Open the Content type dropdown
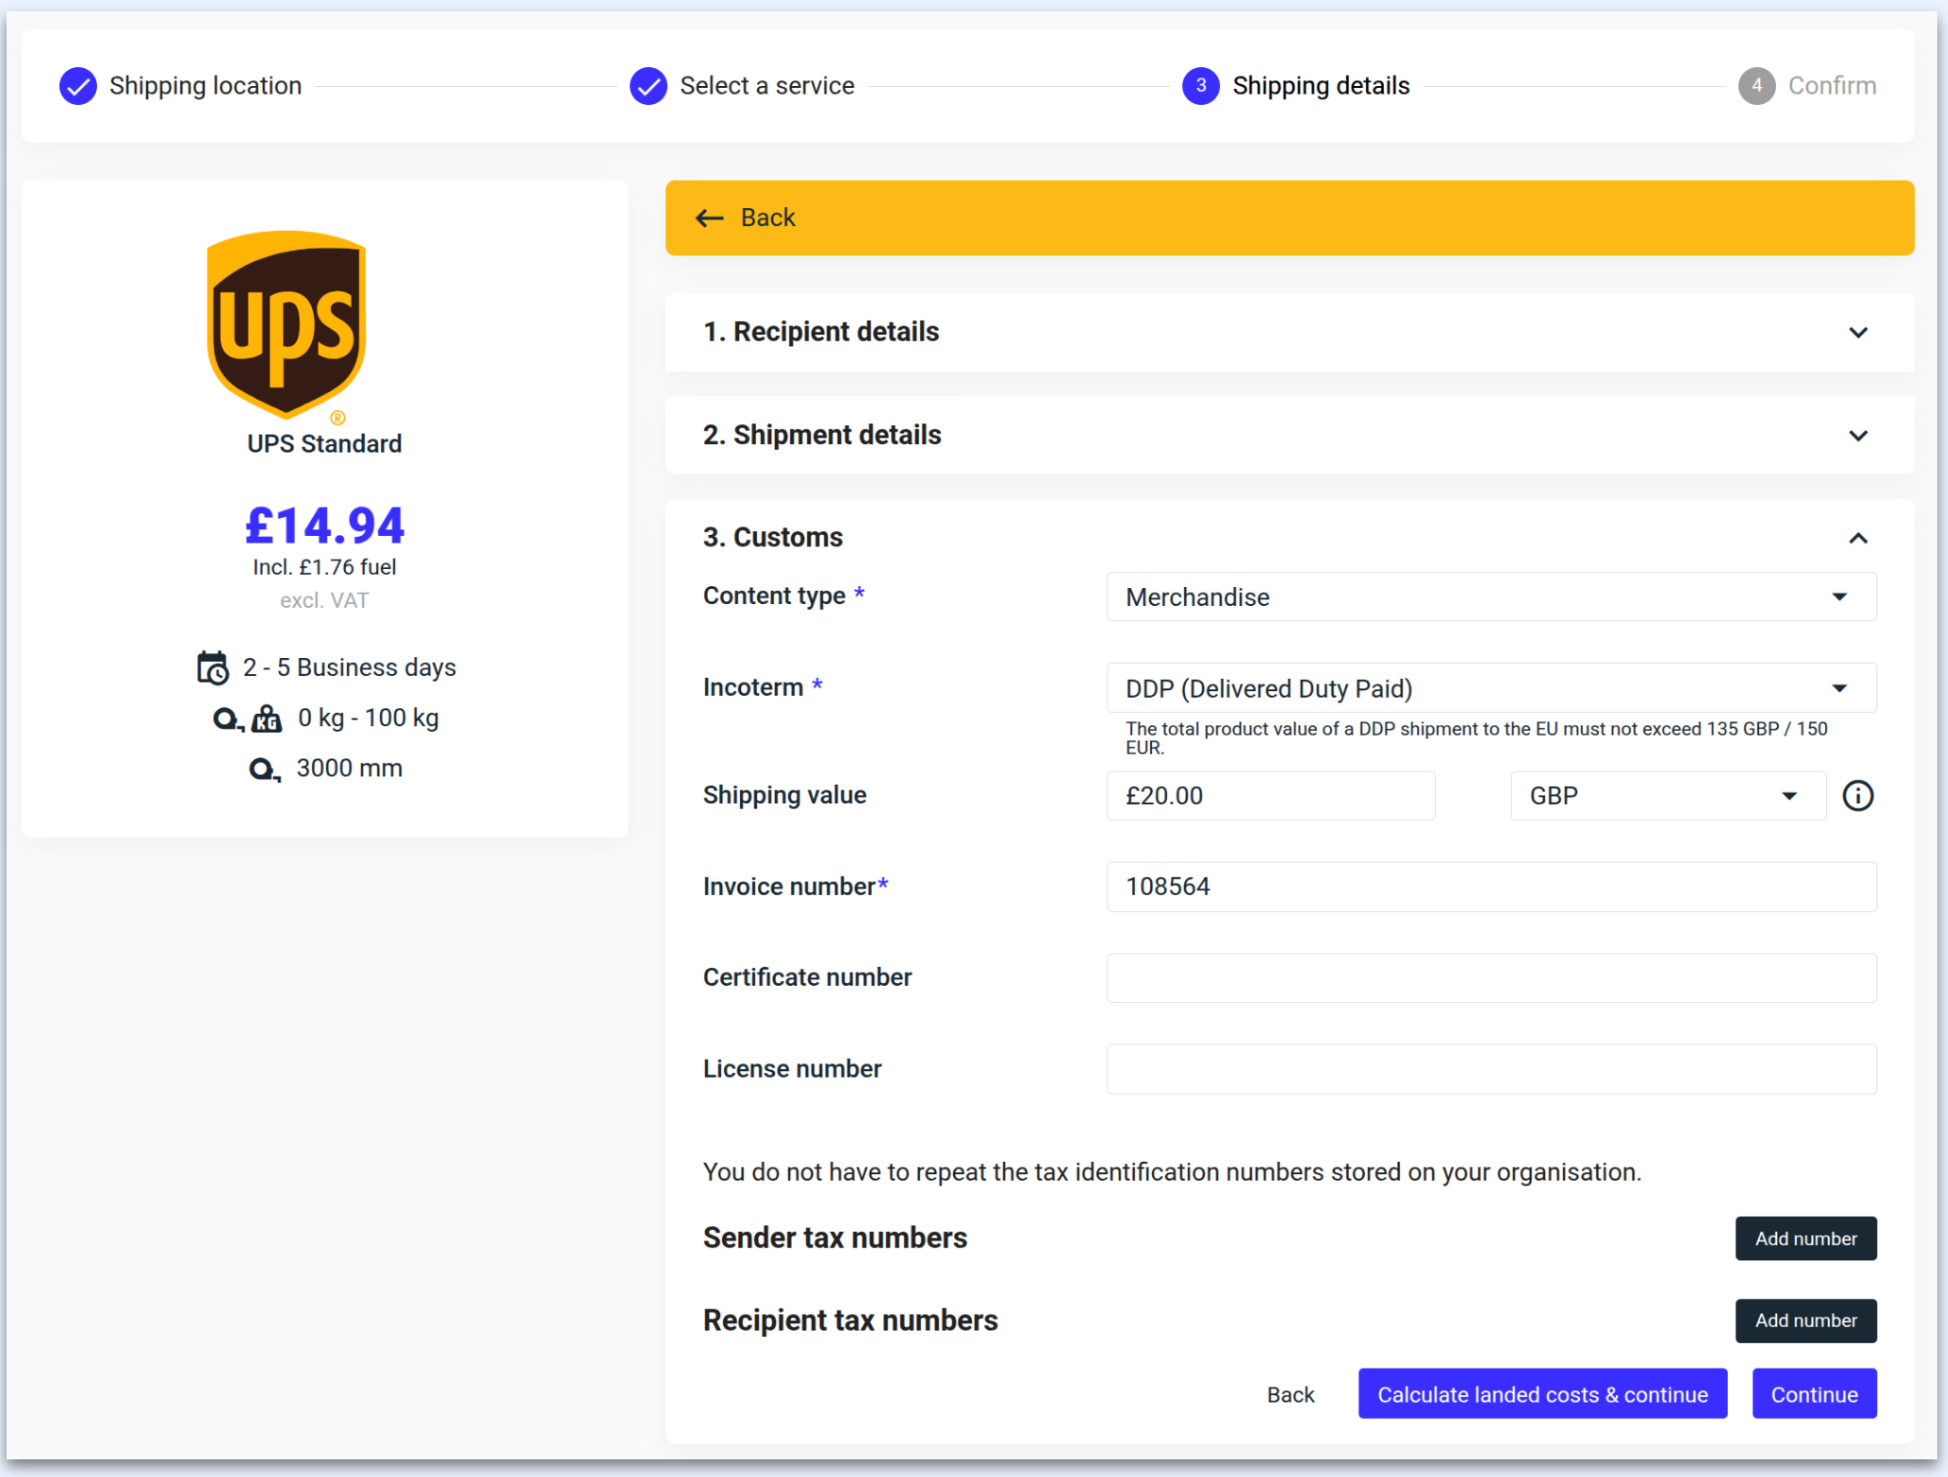 1490,597
